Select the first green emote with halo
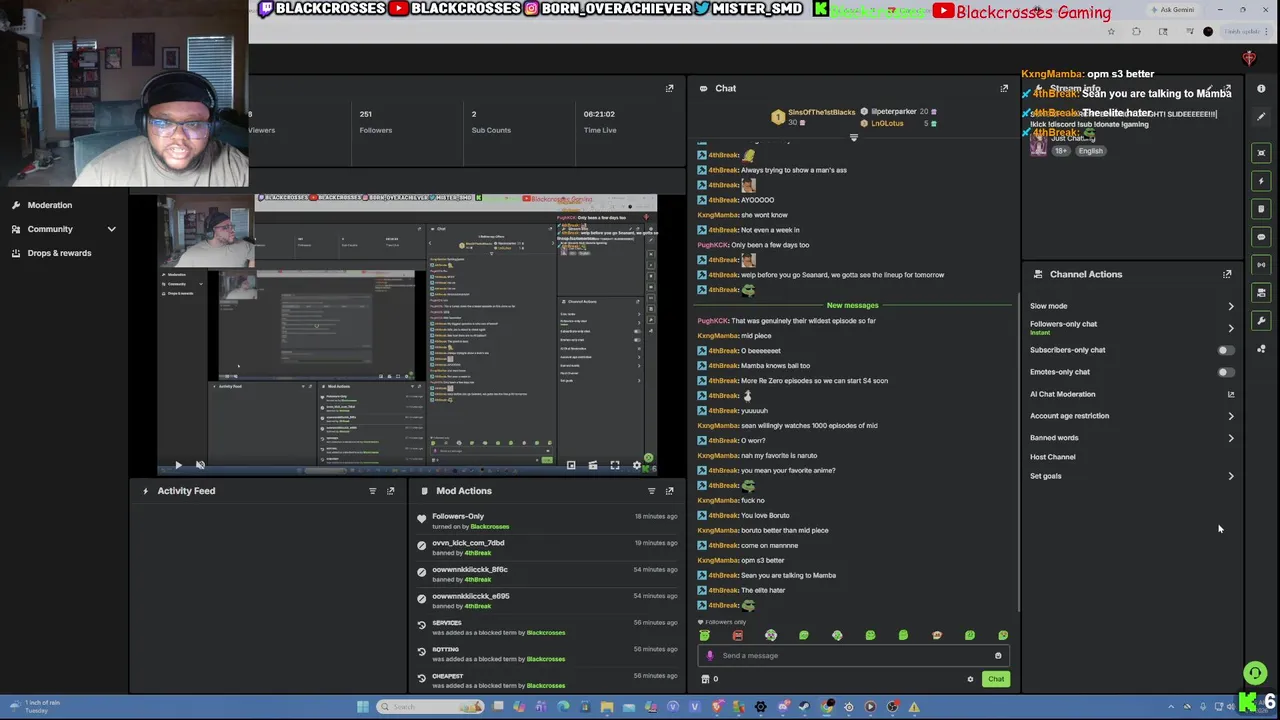The height and width of the screenshot is (720, 1280). pos(705,635)
